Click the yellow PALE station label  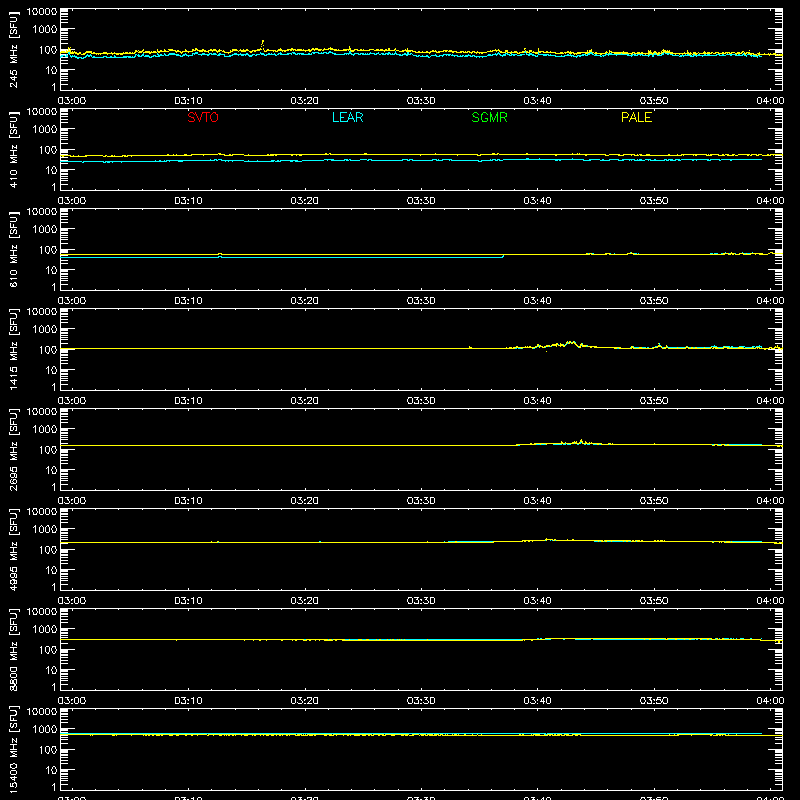click(x=636, y=117)
